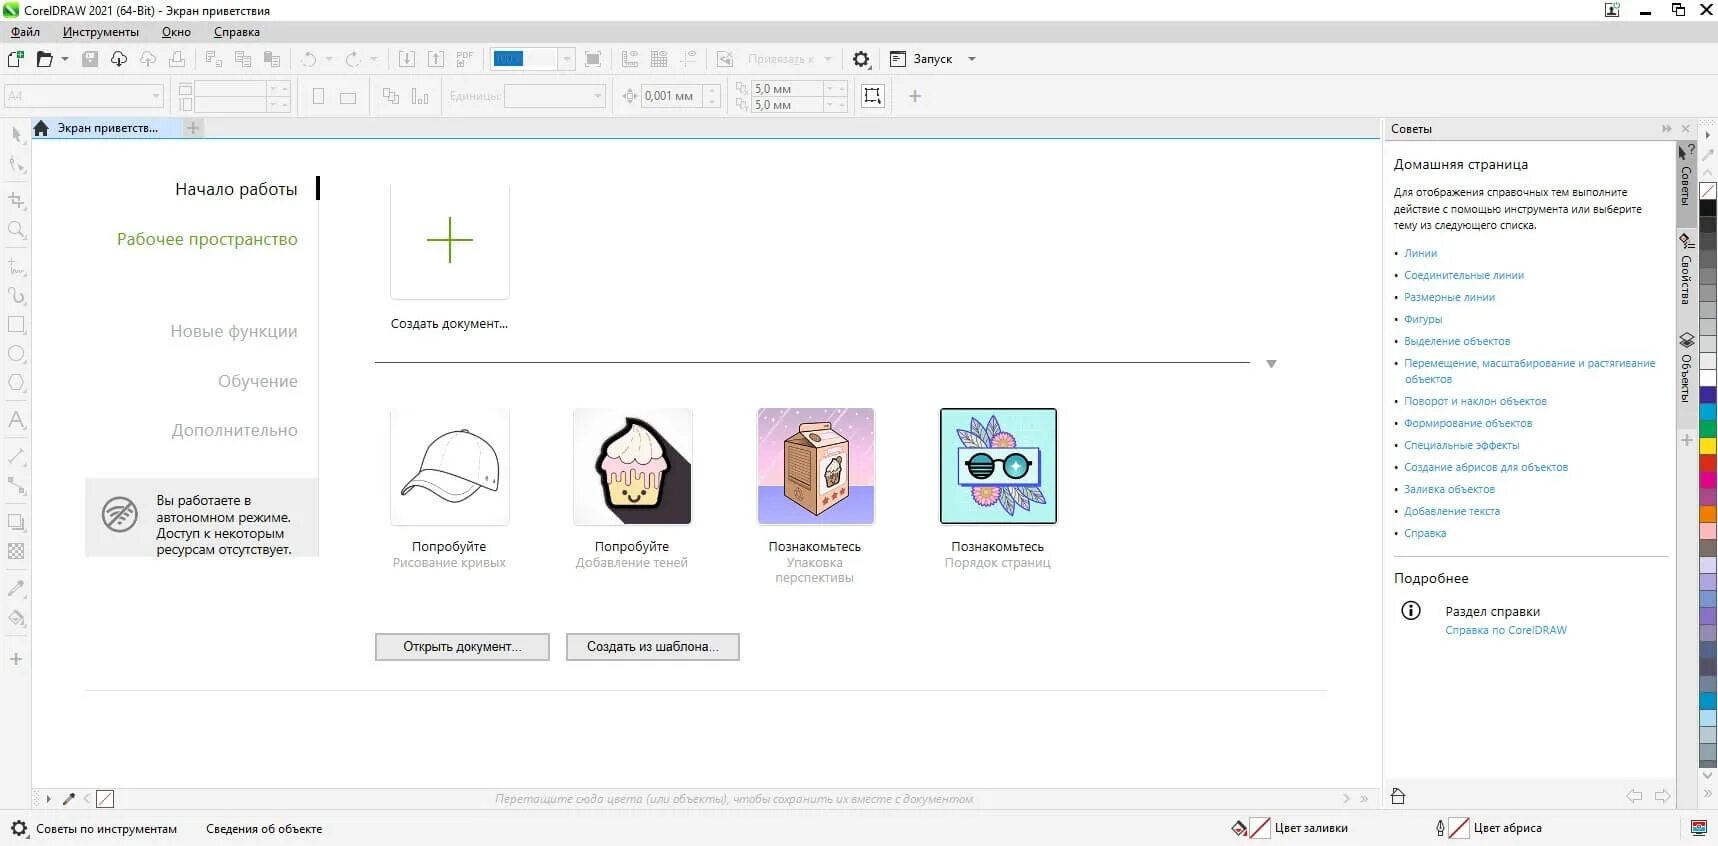1718x846 pixels.
Task: Select the Zoom magnifier tool
Action: (16, 230)
